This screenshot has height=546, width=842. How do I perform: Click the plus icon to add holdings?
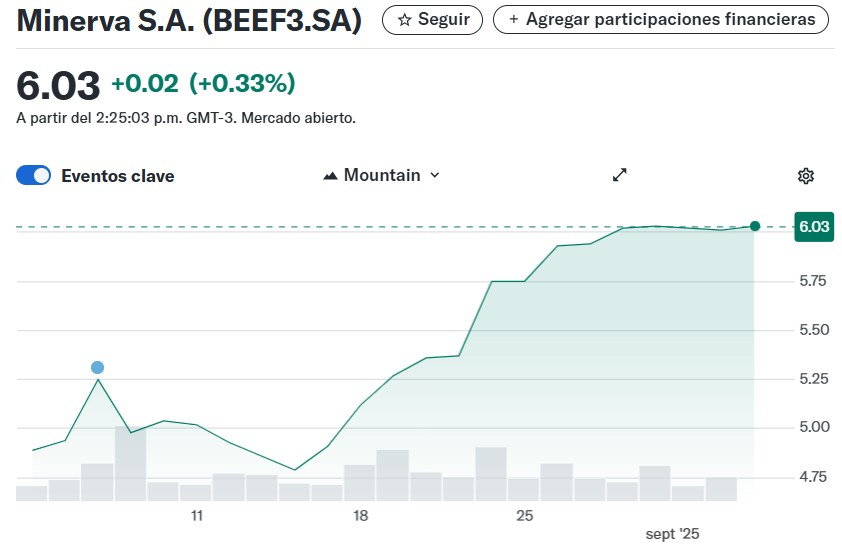(x=513, y=19)
